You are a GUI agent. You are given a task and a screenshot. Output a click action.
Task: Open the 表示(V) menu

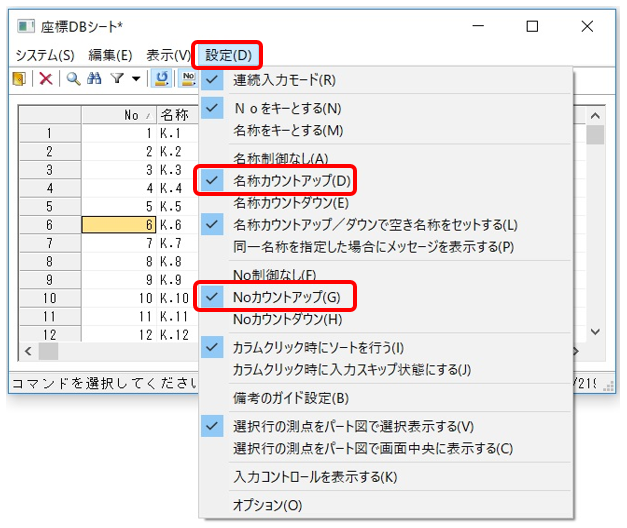coord(168,55)
